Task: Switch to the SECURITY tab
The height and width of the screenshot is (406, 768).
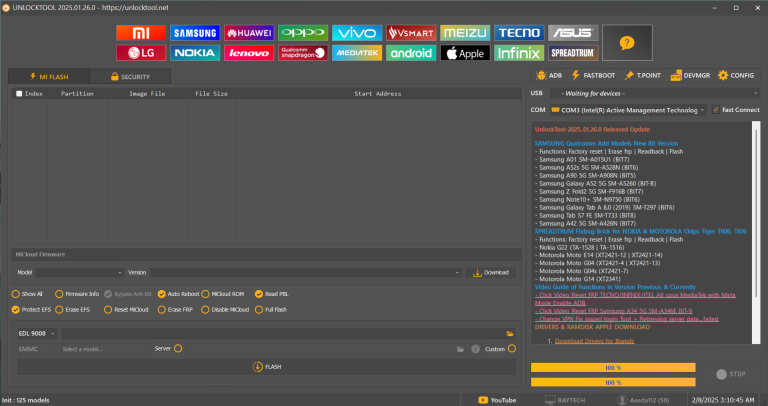Action: 130,76
